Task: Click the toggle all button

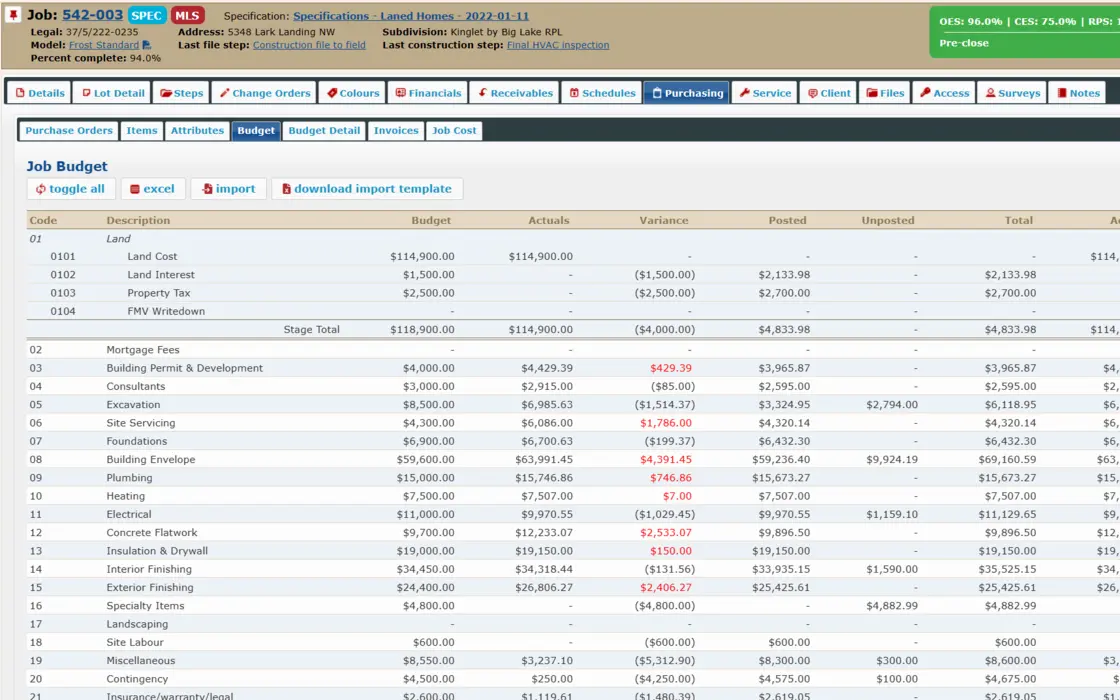Action: (70, 189)
